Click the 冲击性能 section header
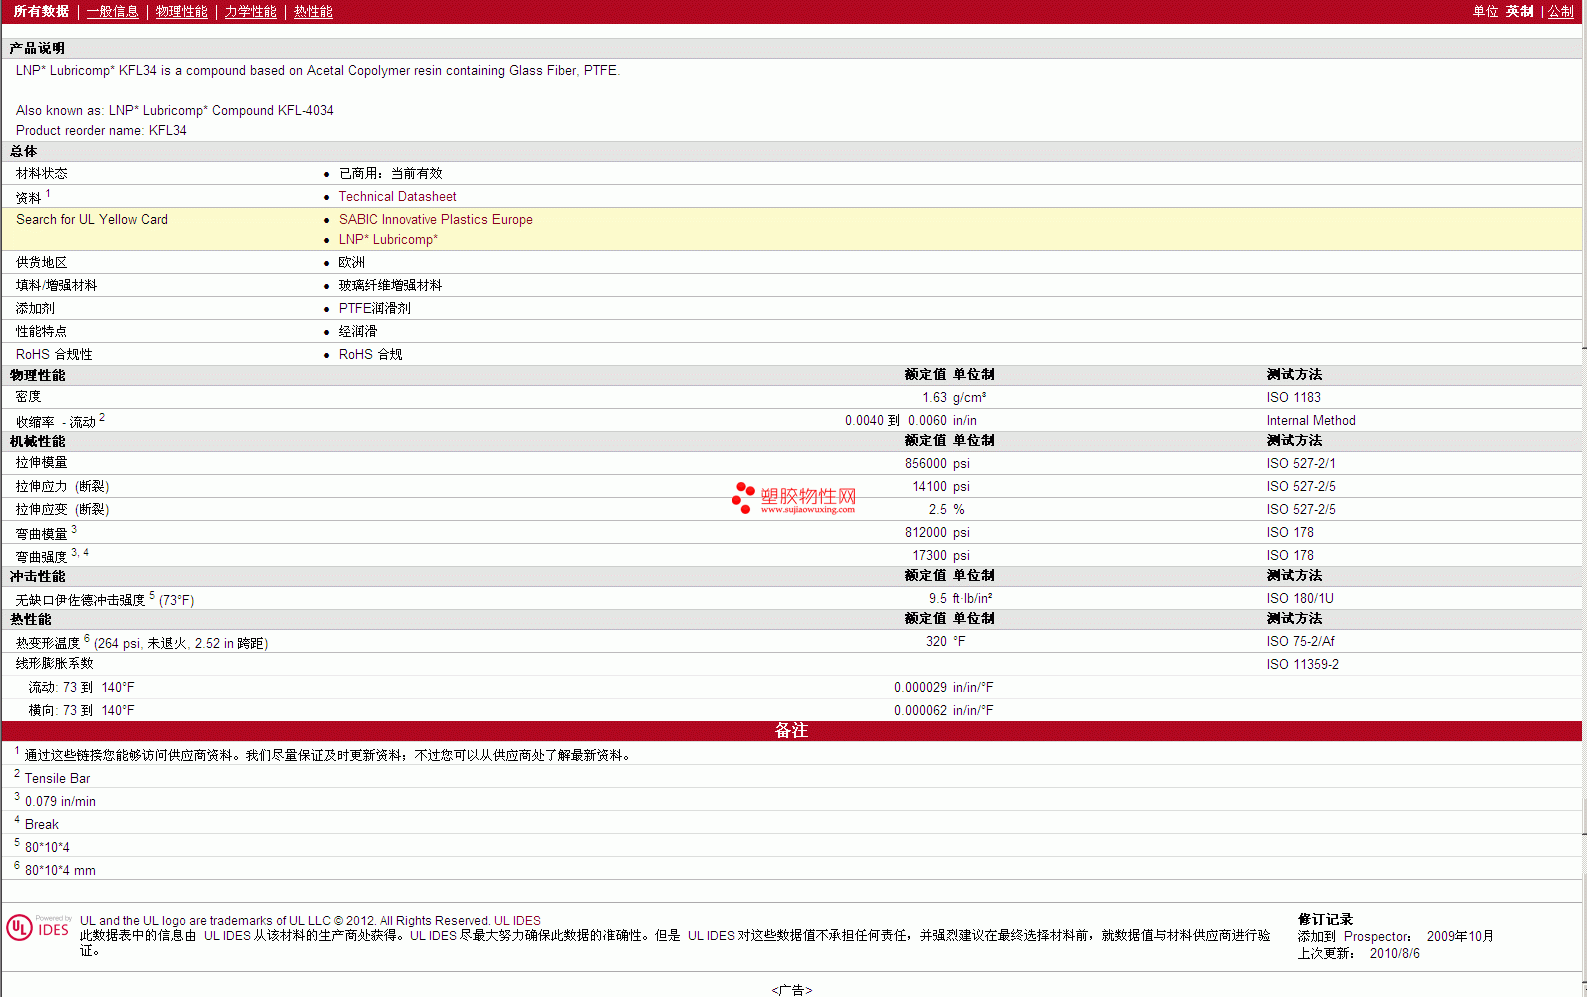 click(37, 577)
